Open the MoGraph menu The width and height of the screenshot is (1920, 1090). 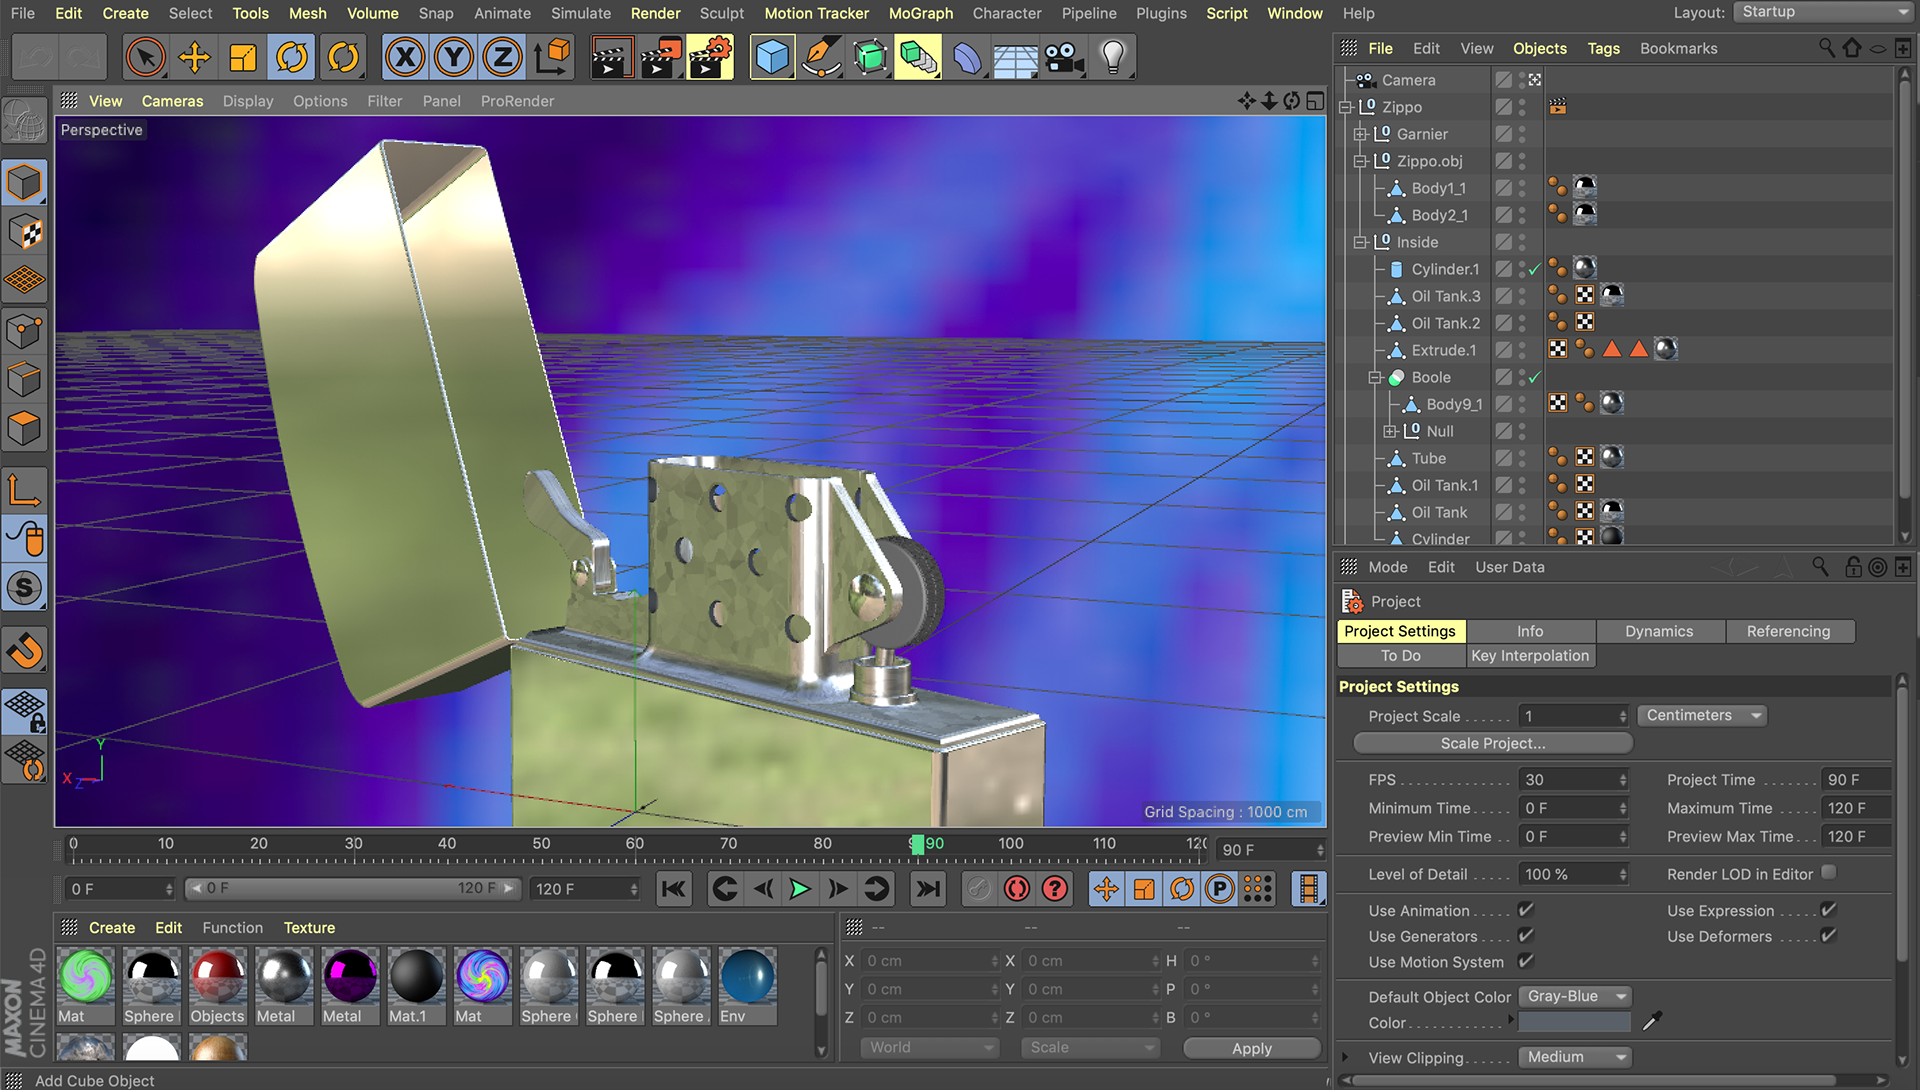pos(921,13)
